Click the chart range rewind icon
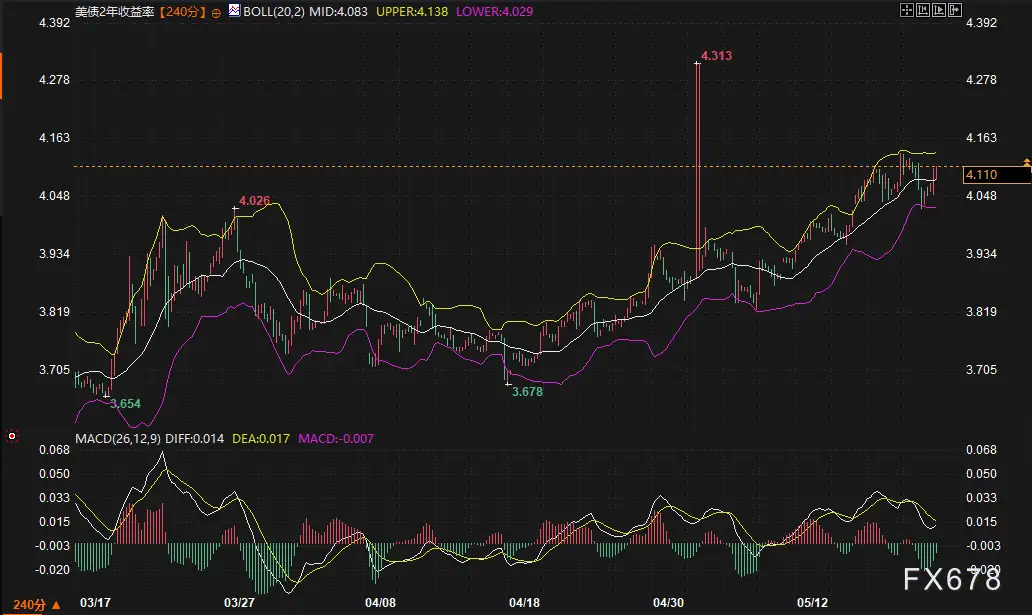 click(923, 10)
